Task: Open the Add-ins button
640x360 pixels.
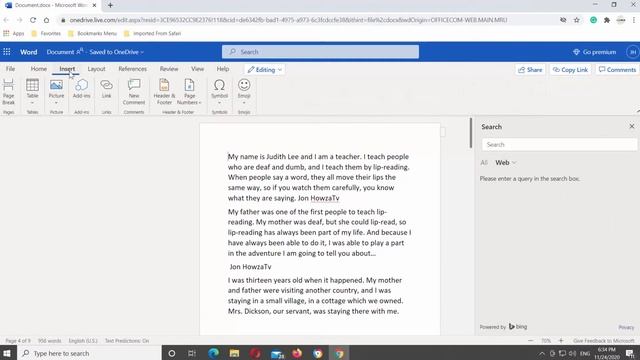Action: 81,90
